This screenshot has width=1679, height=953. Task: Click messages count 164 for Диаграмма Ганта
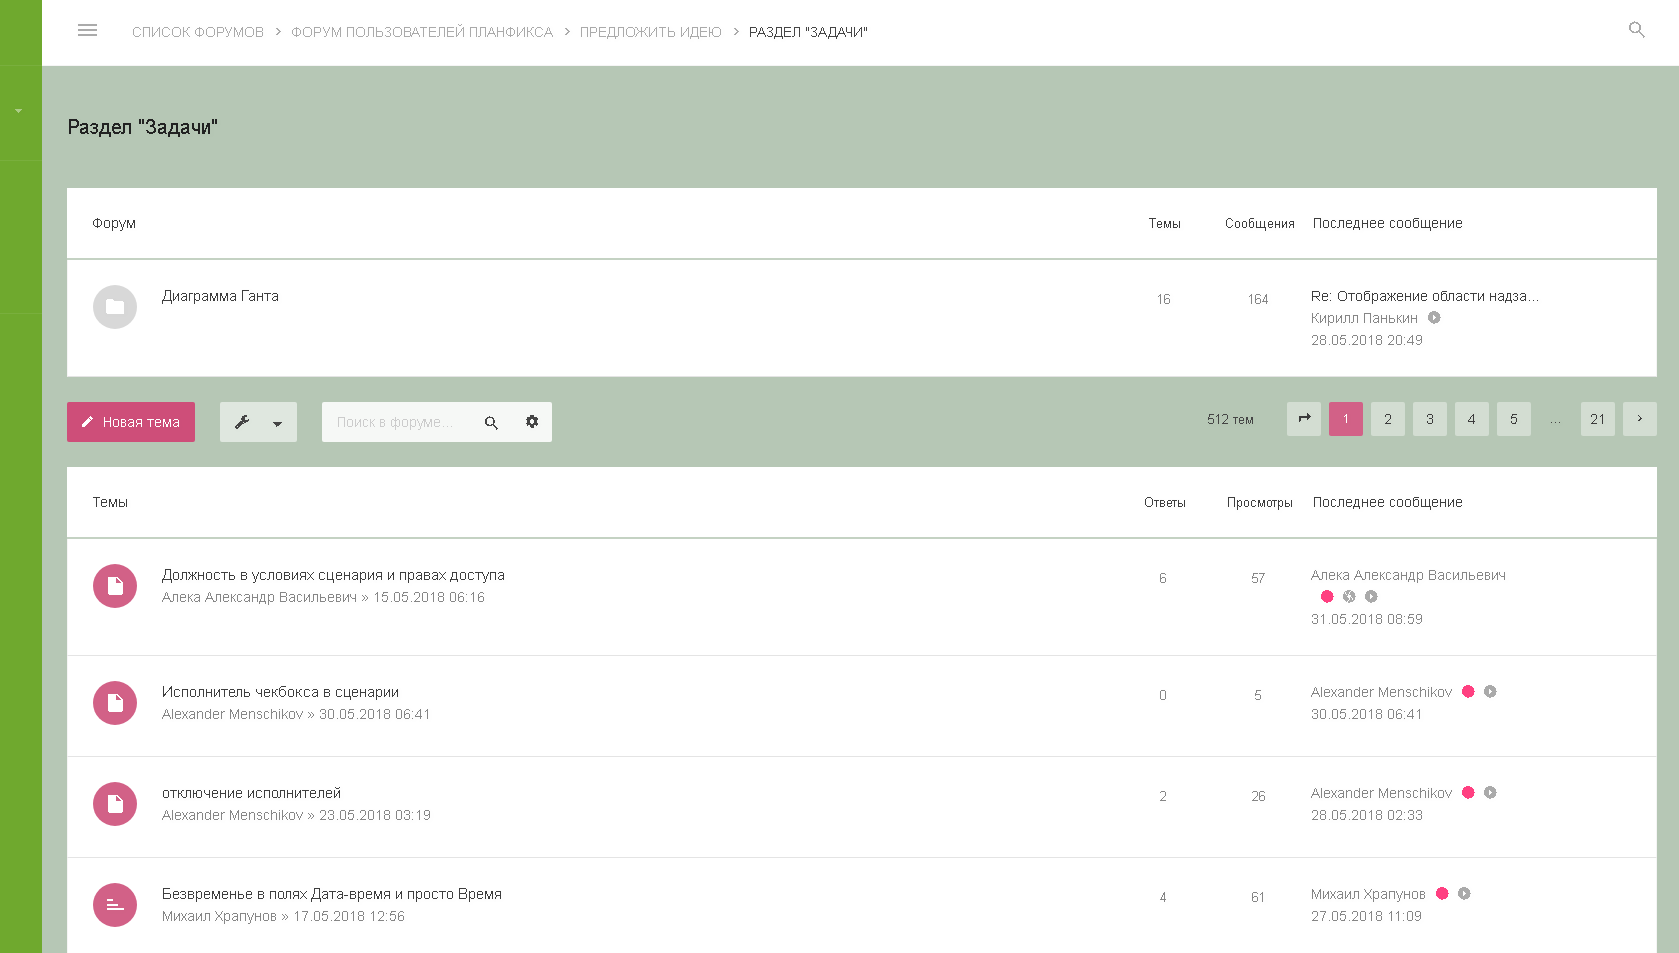[x=1258, y=299]
